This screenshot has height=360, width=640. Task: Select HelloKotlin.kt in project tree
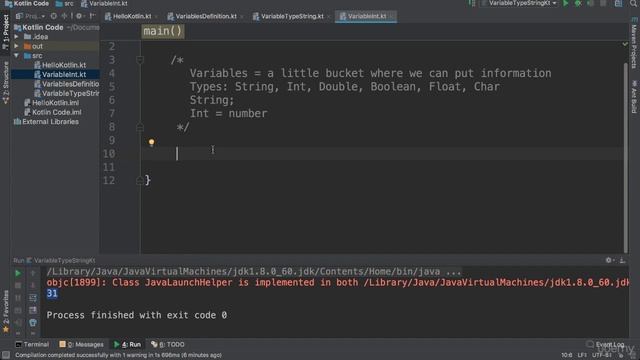pyautogui.click(x=60, y=65)
